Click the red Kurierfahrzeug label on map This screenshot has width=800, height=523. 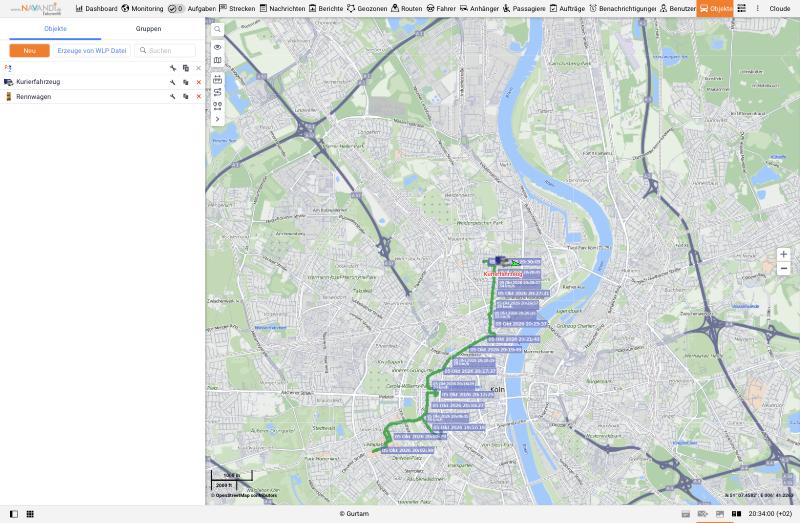pyautogui.click(x=503, y=274)
